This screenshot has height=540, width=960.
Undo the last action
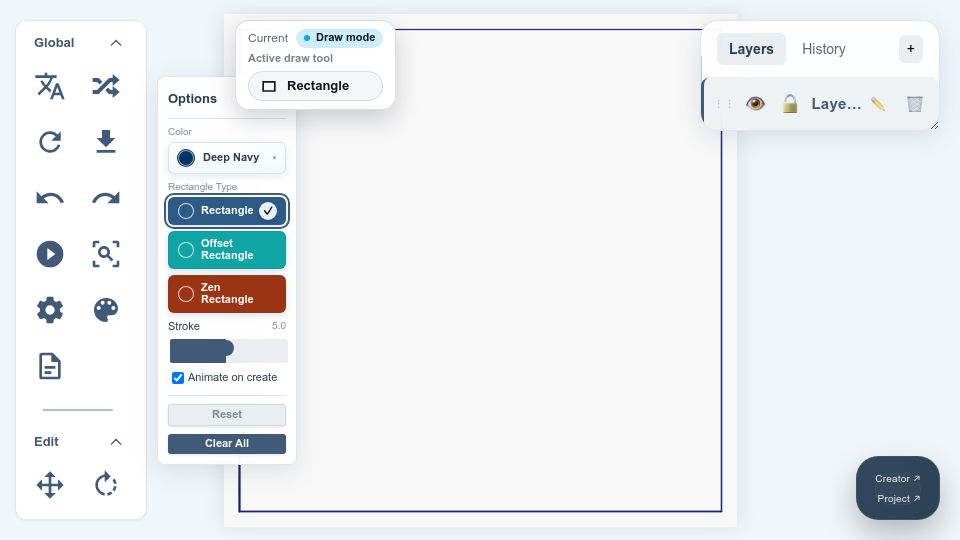pos(50,198)
